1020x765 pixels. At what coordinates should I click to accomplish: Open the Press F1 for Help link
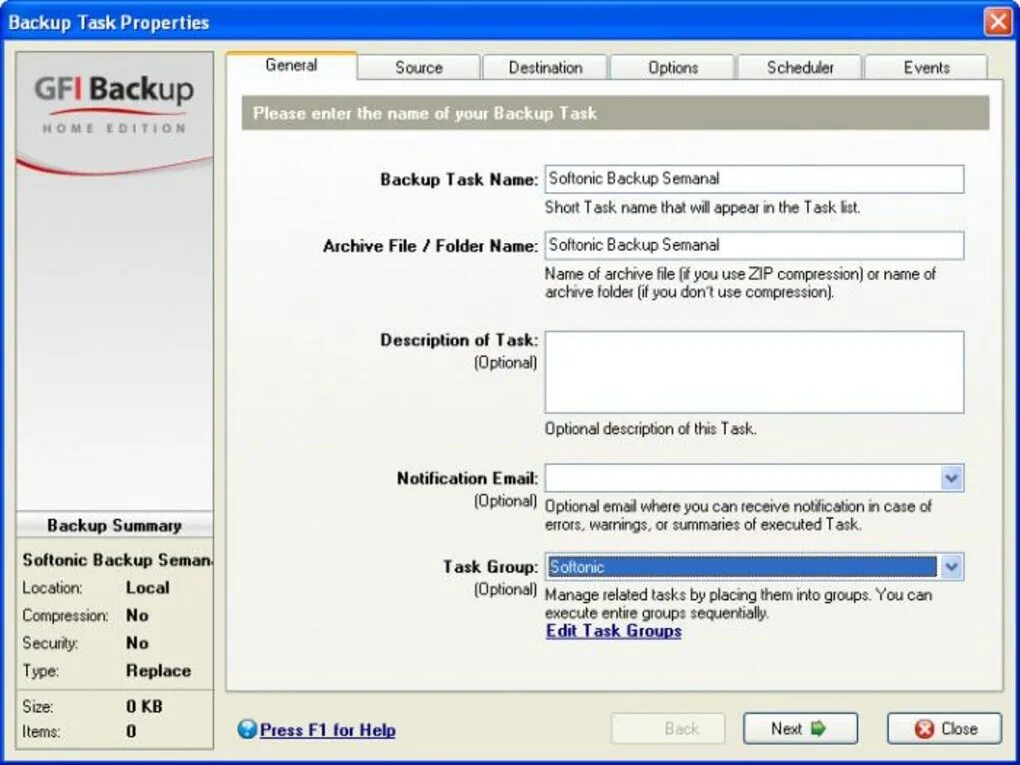click(327, 730)
